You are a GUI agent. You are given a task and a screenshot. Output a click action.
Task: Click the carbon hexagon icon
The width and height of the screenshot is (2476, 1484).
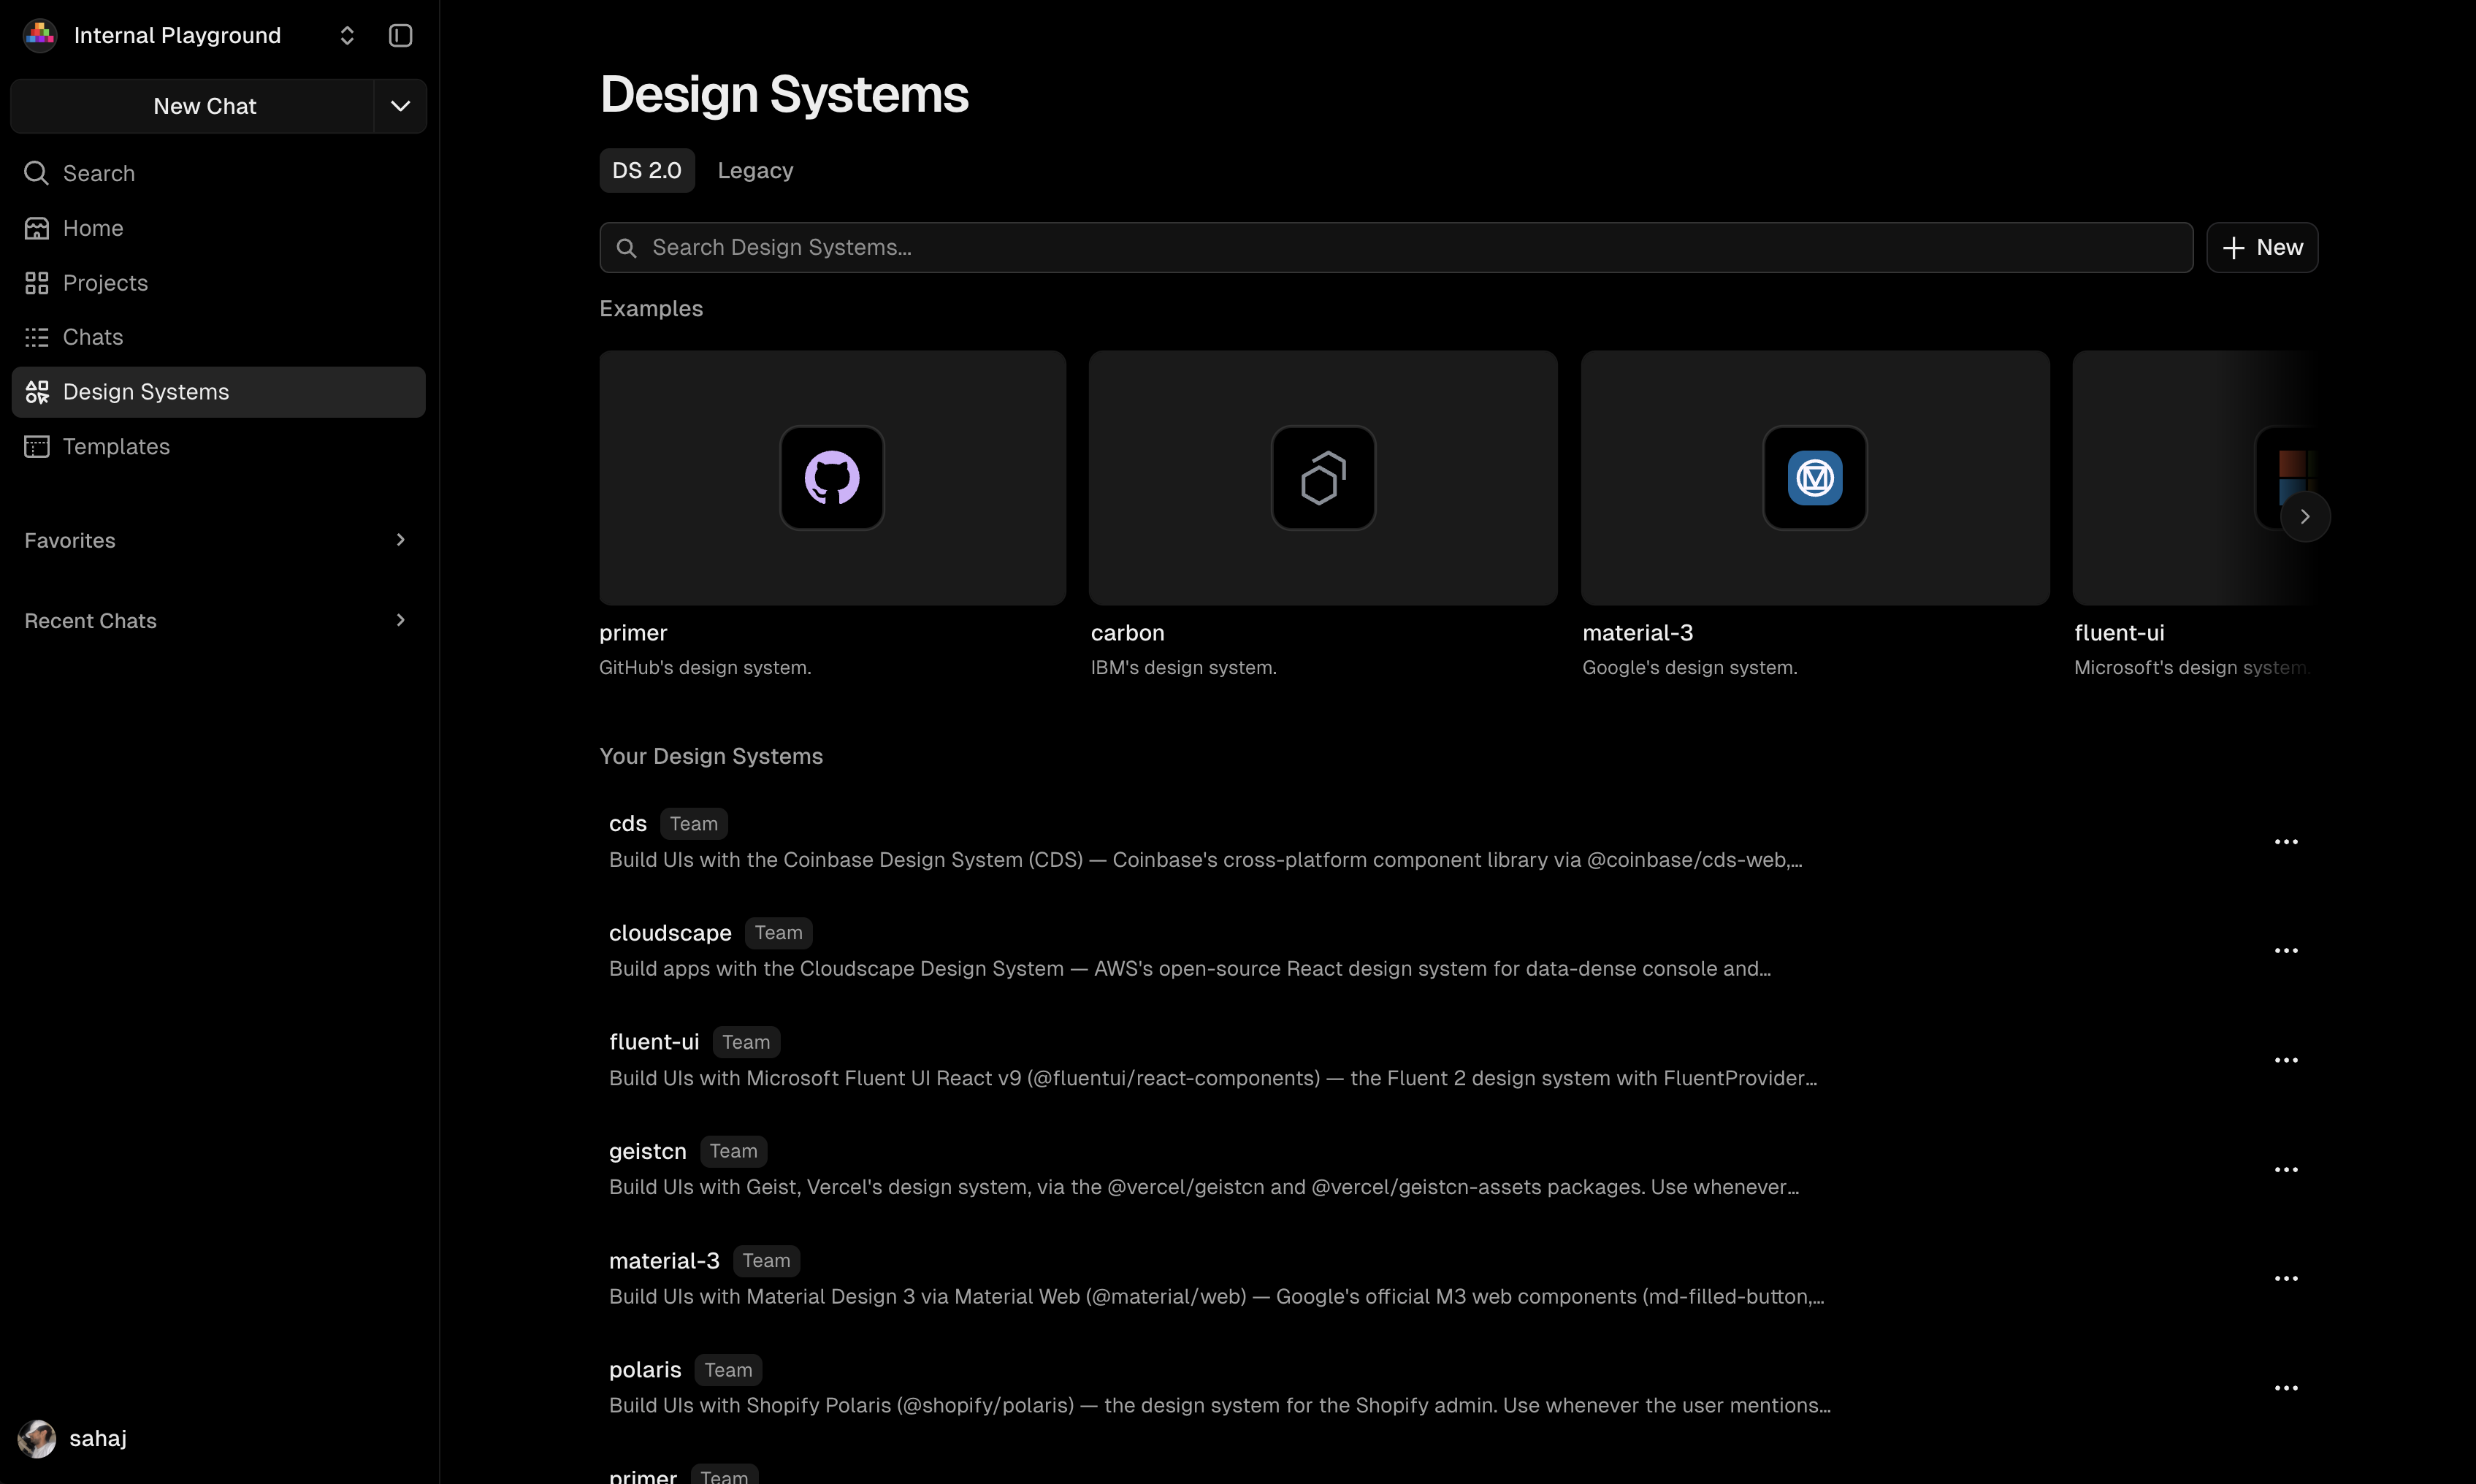click(1323, 478)
